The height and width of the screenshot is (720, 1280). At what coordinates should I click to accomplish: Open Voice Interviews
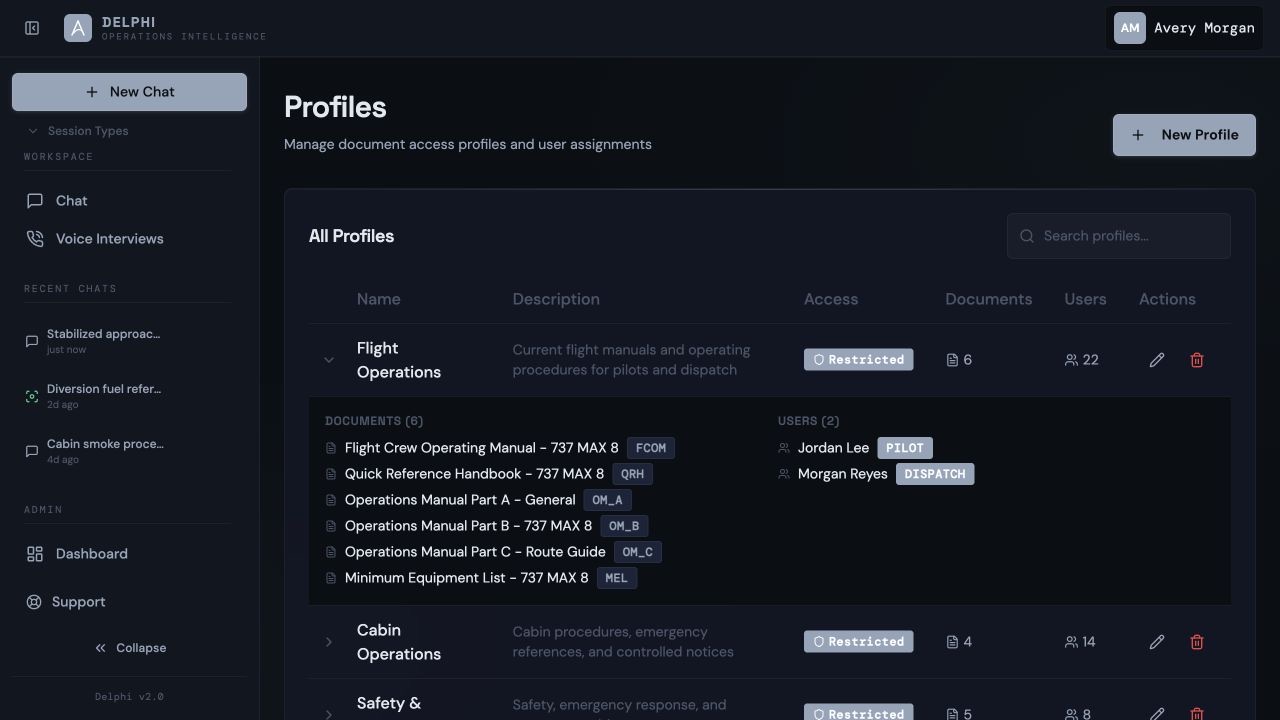pos(129,239)
